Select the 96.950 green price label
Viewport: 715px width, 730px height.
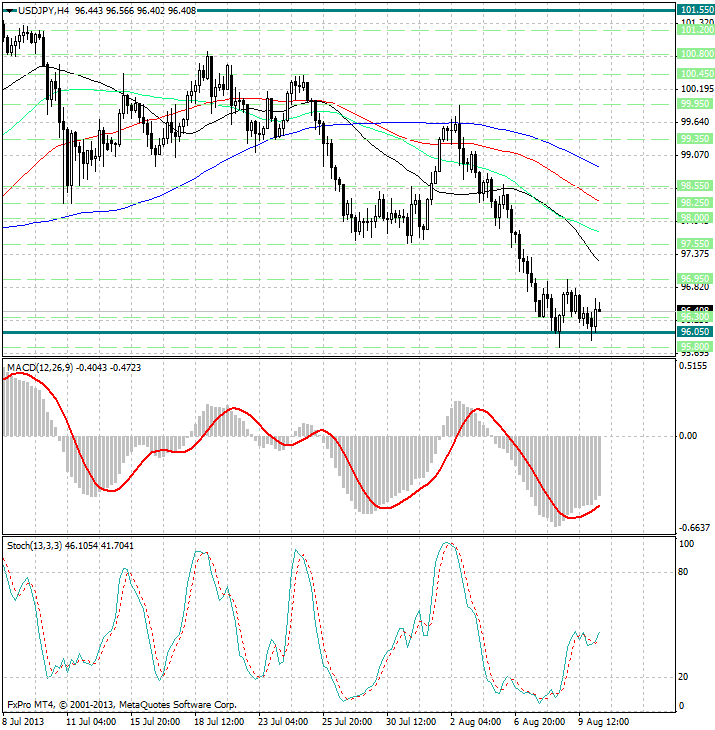695,279
